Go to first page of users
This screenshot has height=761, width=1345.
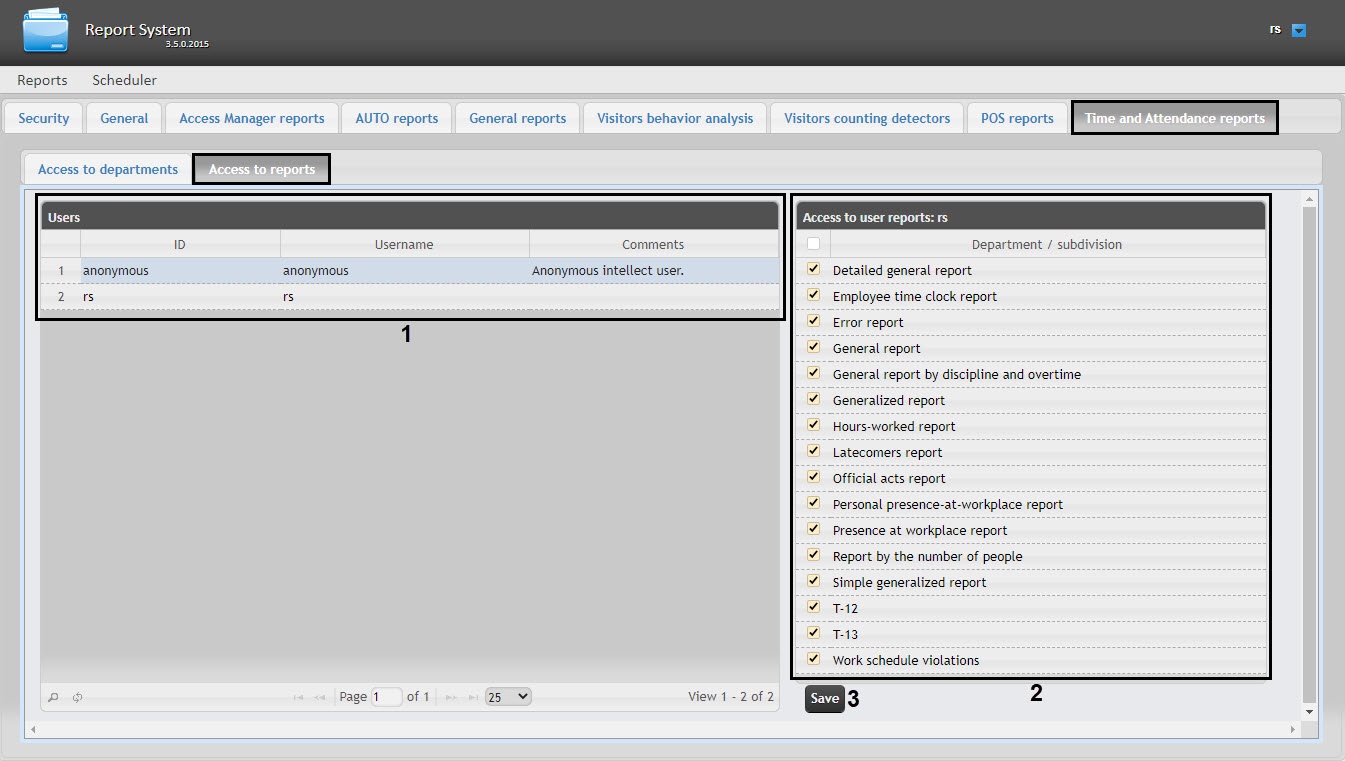pos(299,697)
